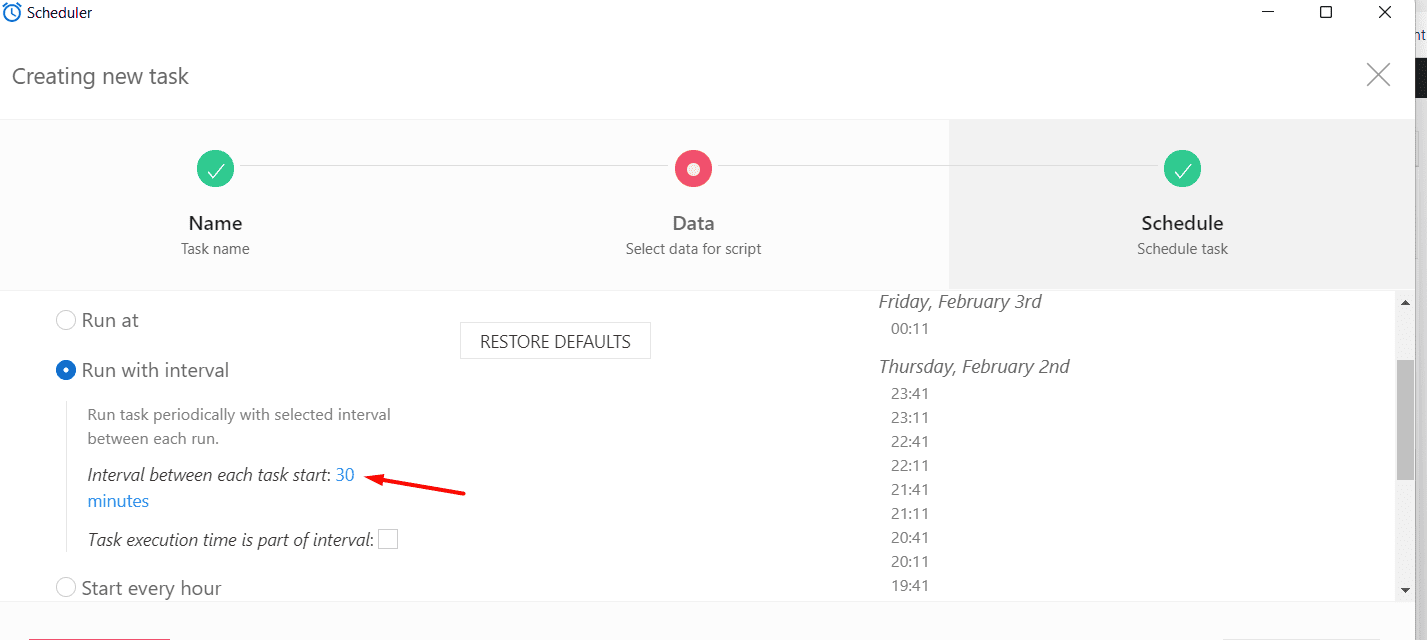Open the 30 interval value link

[x=345, y=475]
